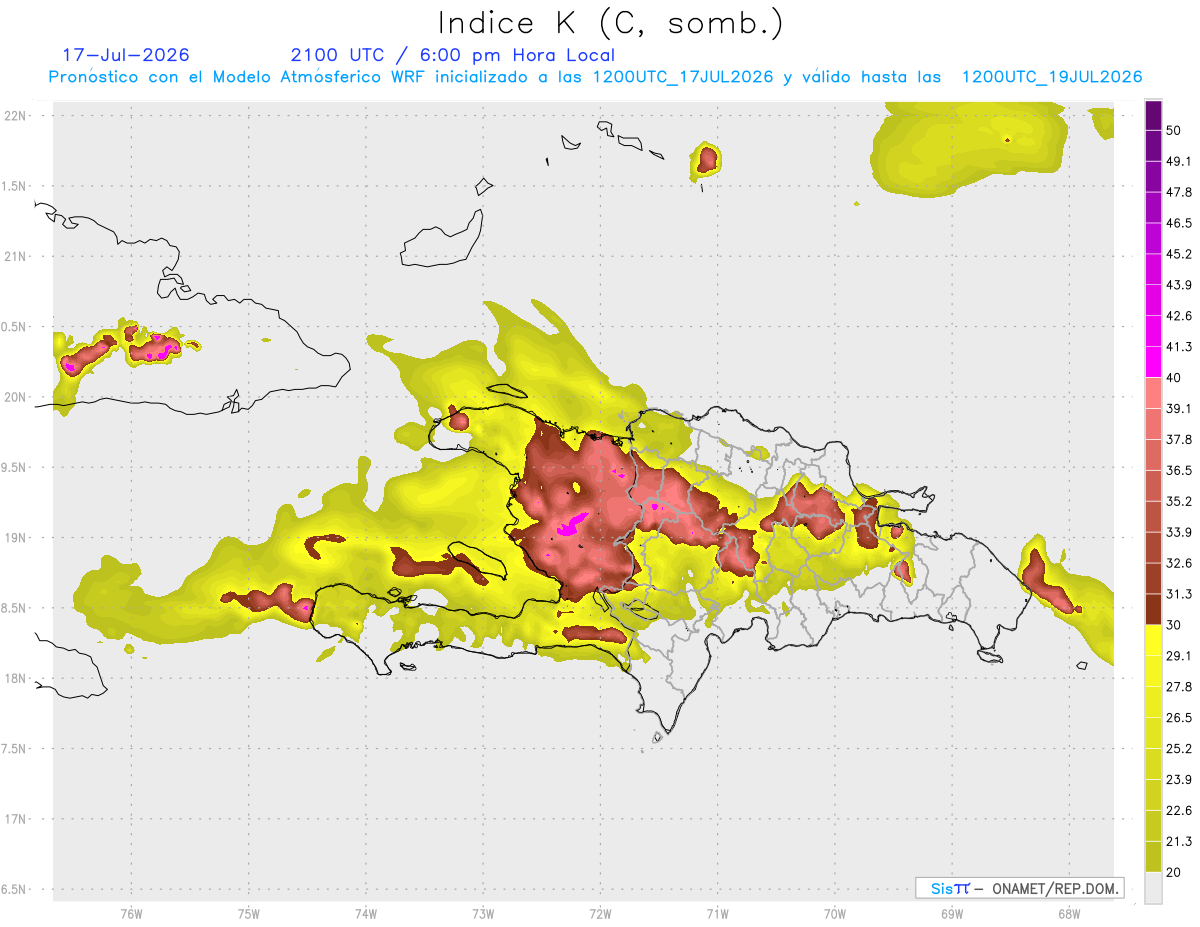Click "2100 UTC / 6:00 pm Hora Local" time label
This screenshot has height=927, width=1200.
tap(452, 55)
